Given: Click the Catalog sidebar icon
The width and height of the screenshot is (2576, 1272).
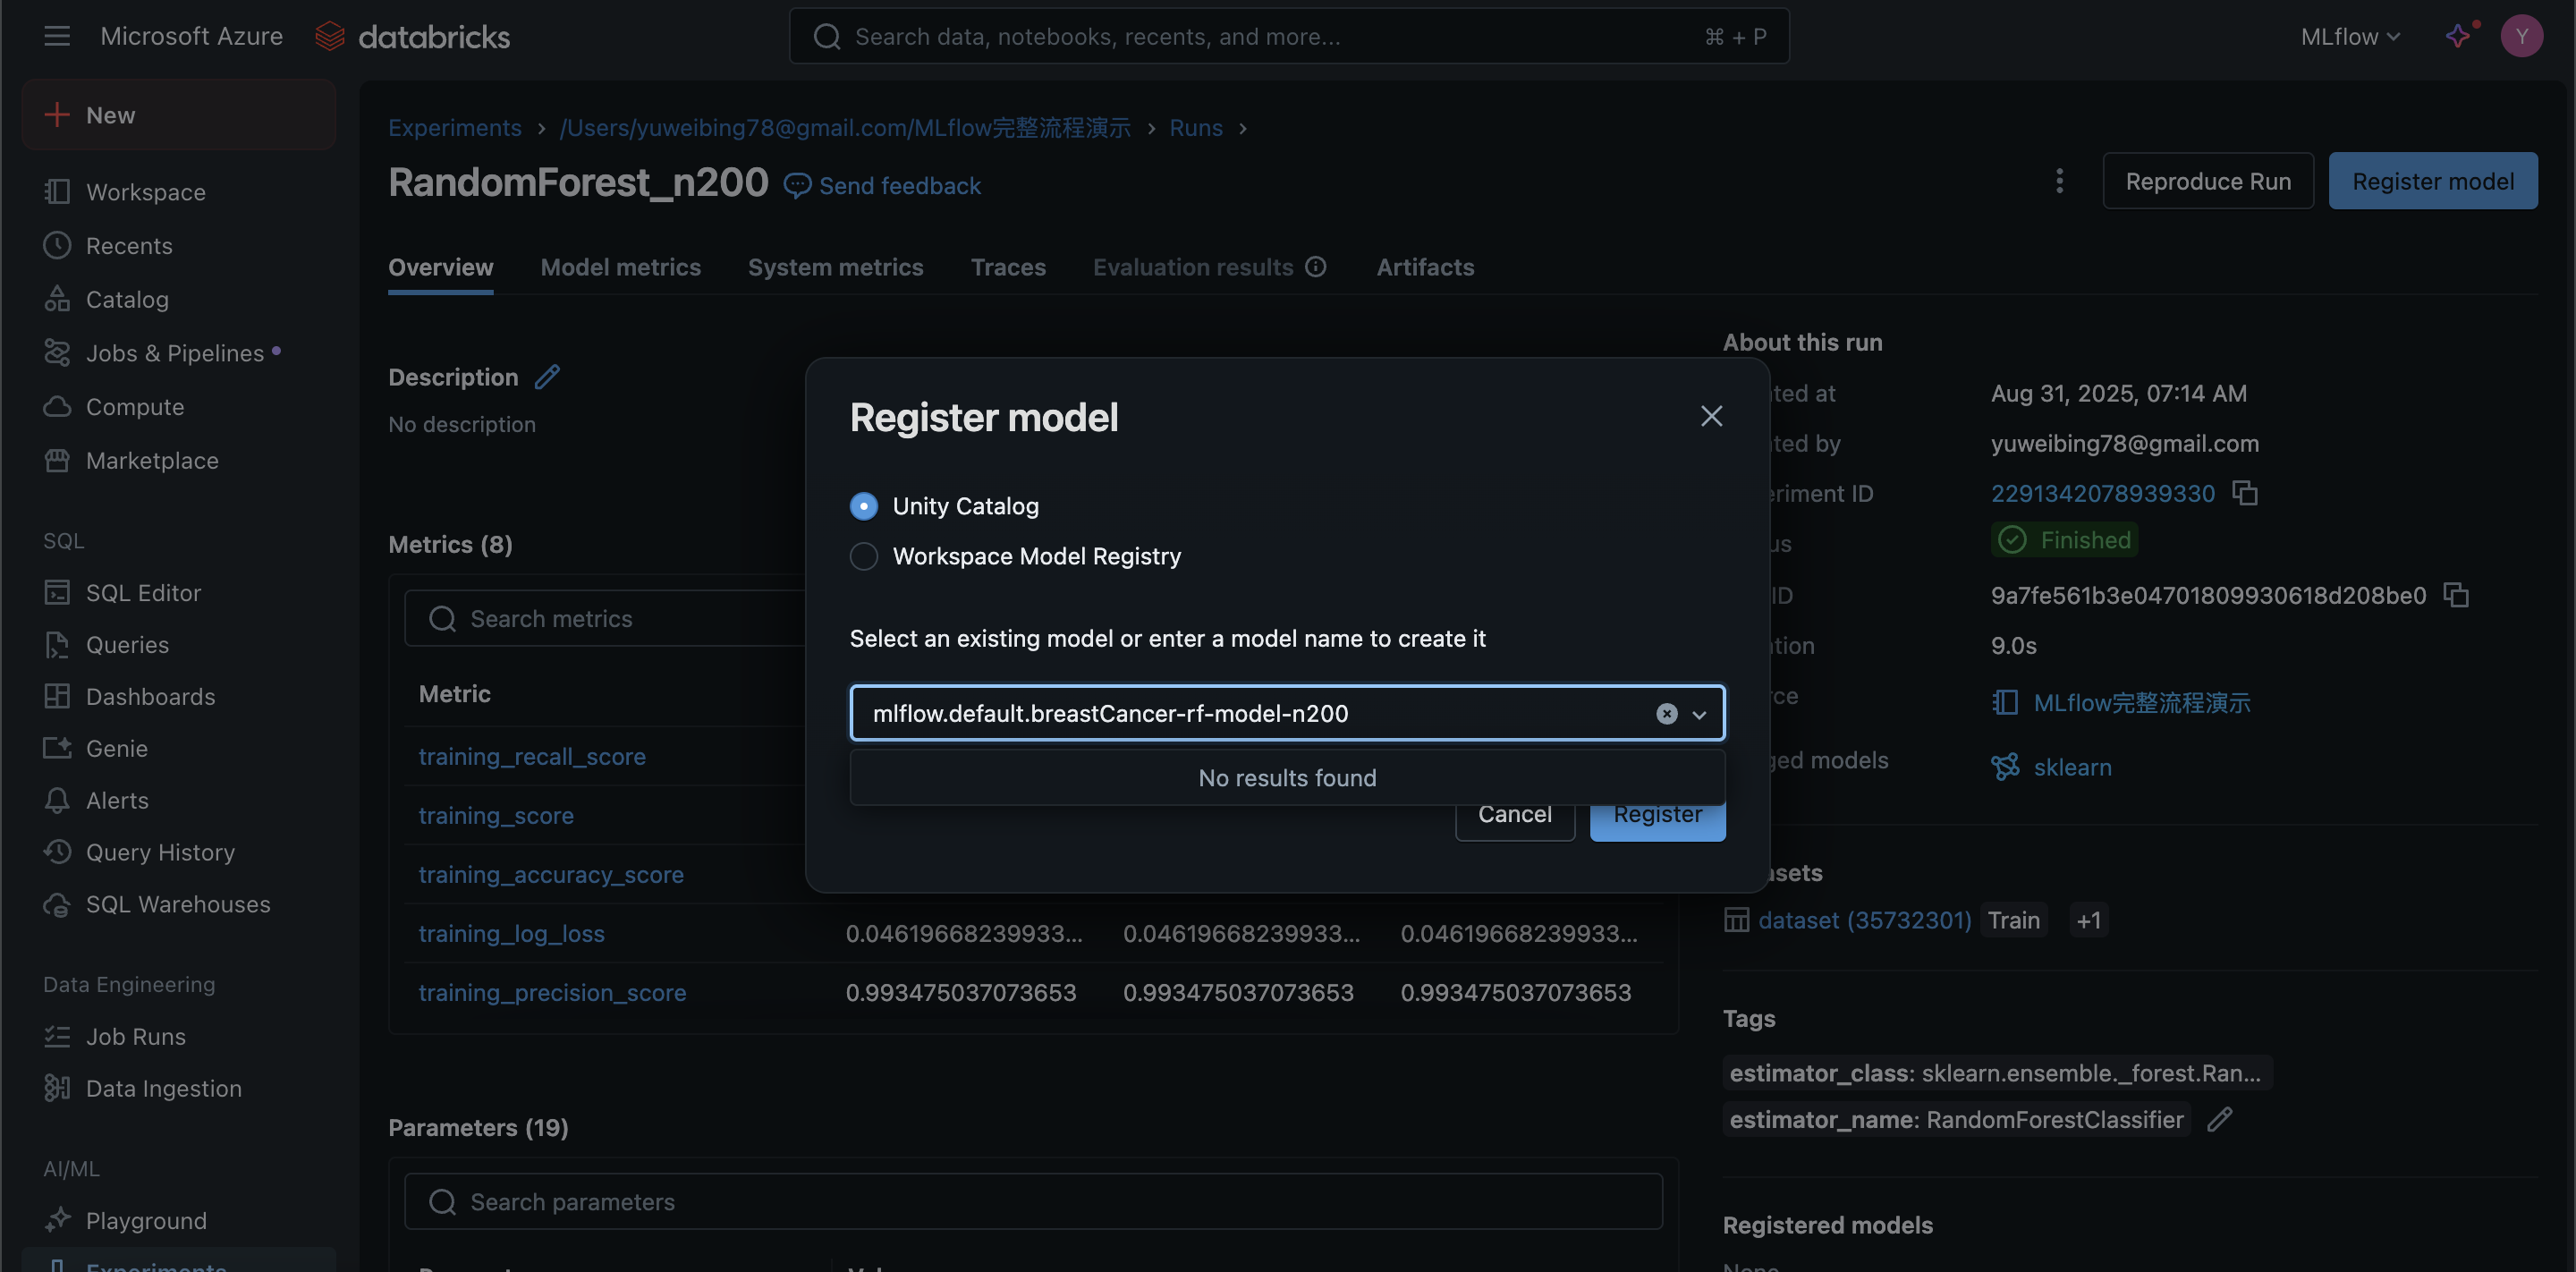Looking at the screenshot, I should (57, 299).
